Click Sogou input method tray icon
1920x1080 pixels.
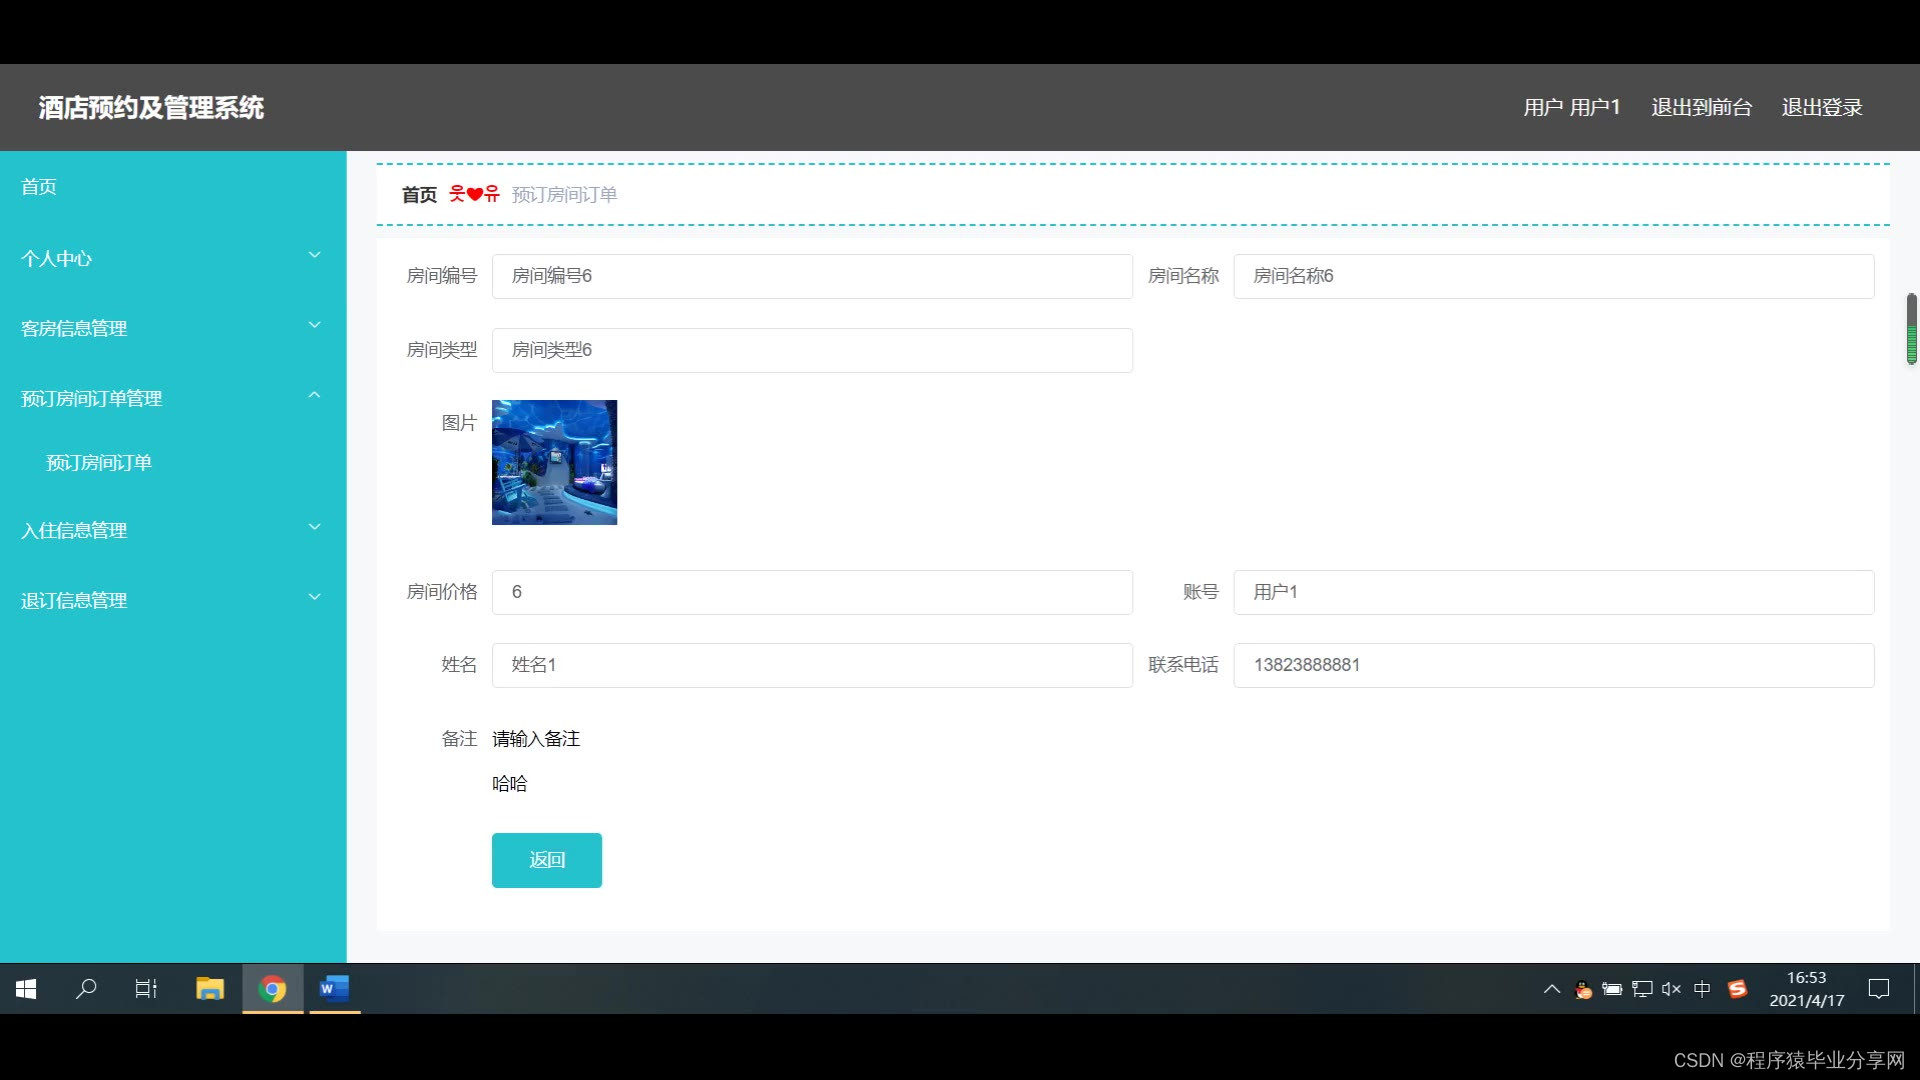(1738, 989)
